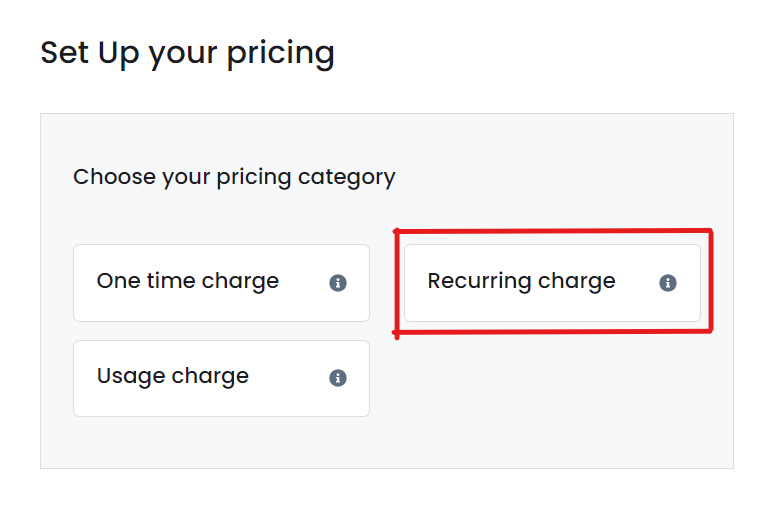
Task: Click the 'Set Up your pricing' heading
Action: pyautogui.click(x=188, y=54)
